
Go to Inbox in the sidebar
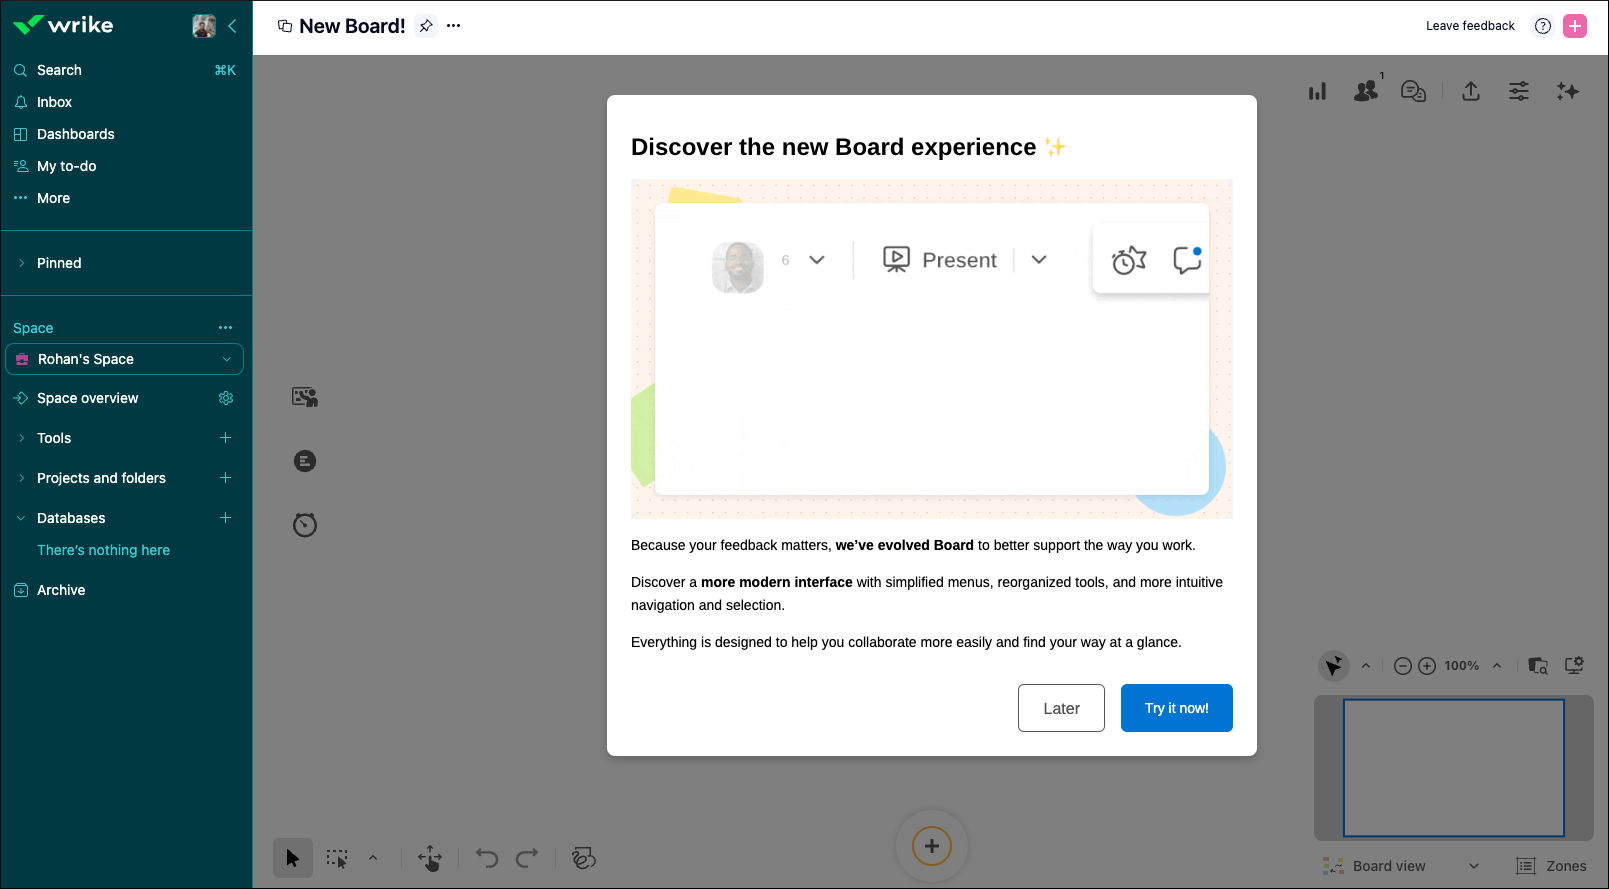[x=54, y=102]
